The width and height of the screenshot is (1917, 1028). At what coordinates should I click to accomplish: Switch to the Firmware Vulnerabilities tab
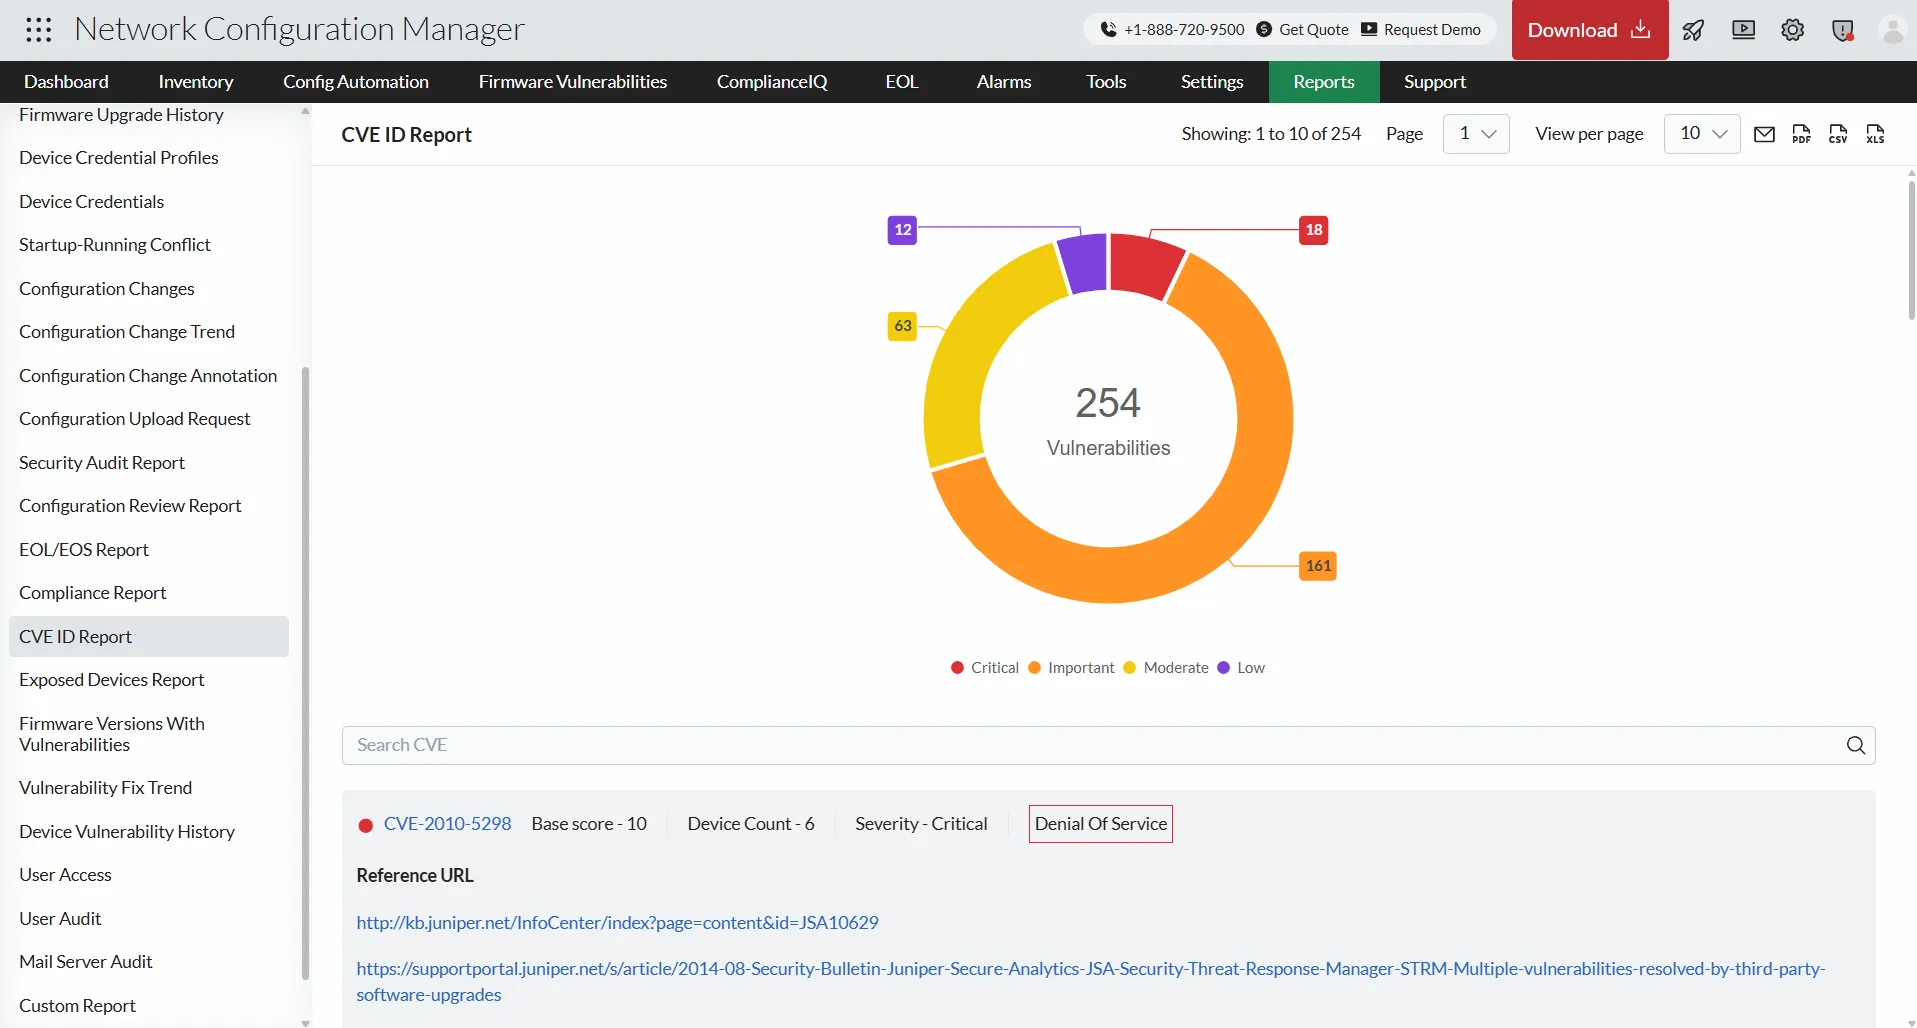572,82
